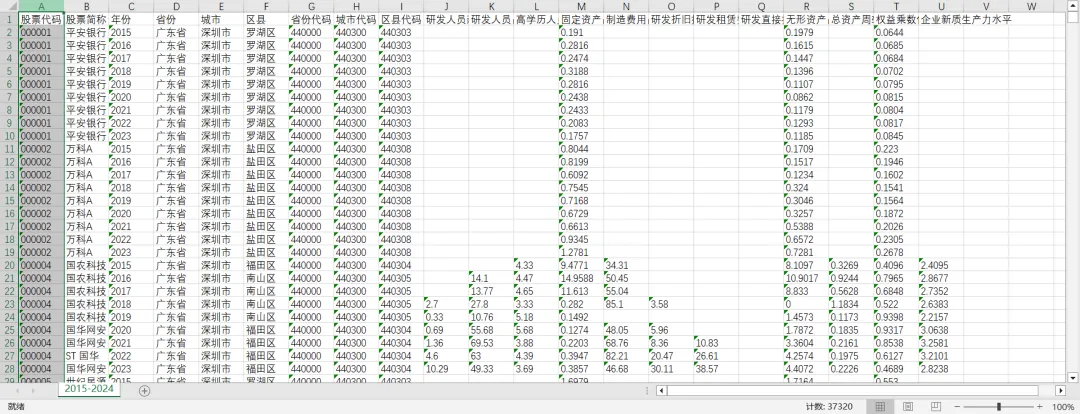Click the previous sheet navigation arrow

click(17, 391)
